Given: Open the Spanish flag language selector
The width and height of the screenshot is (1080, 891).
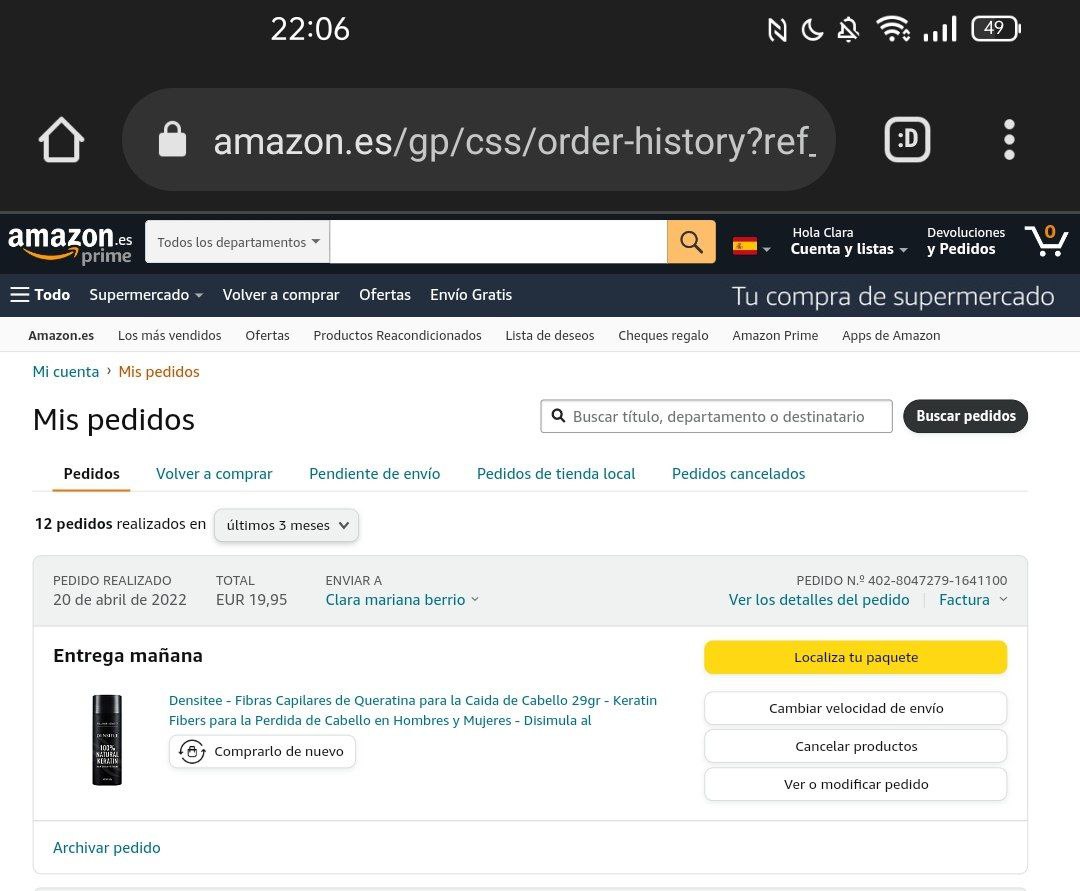Looking at the screenshot, I should 751,246.
